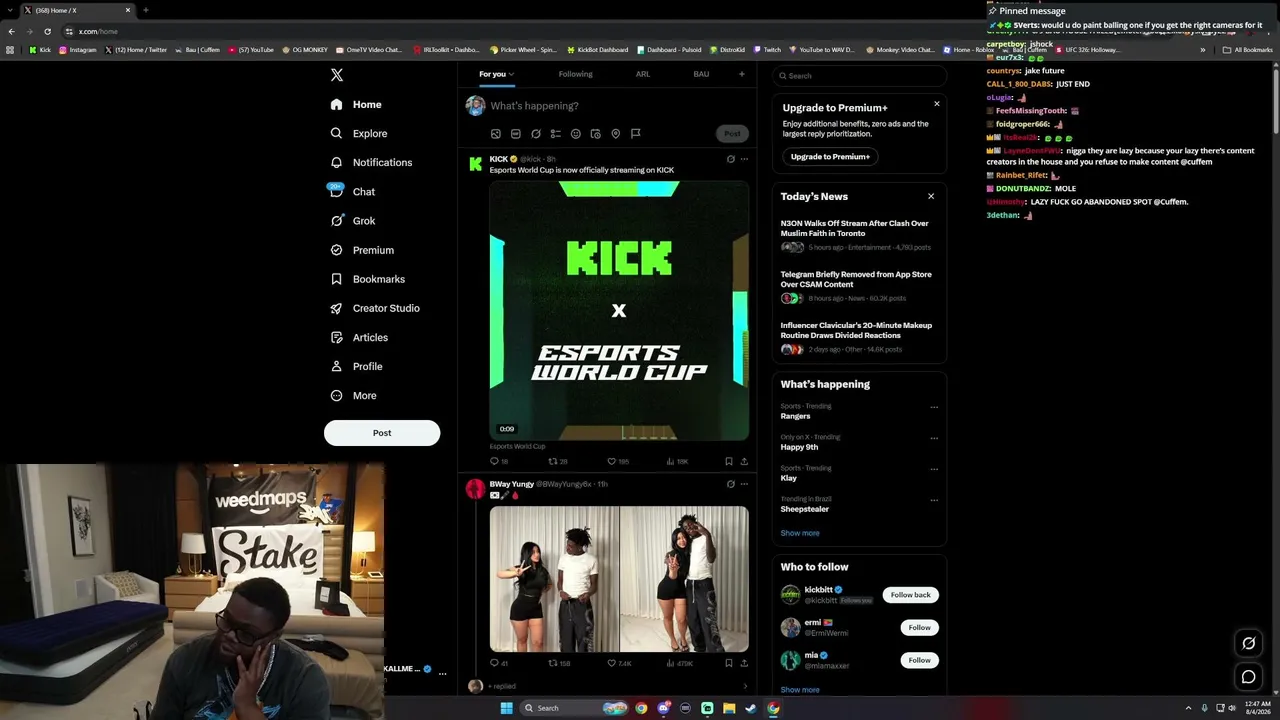1280x720 pixels.
Task: Share the BWay Yungy post
Action: [744, 663]
